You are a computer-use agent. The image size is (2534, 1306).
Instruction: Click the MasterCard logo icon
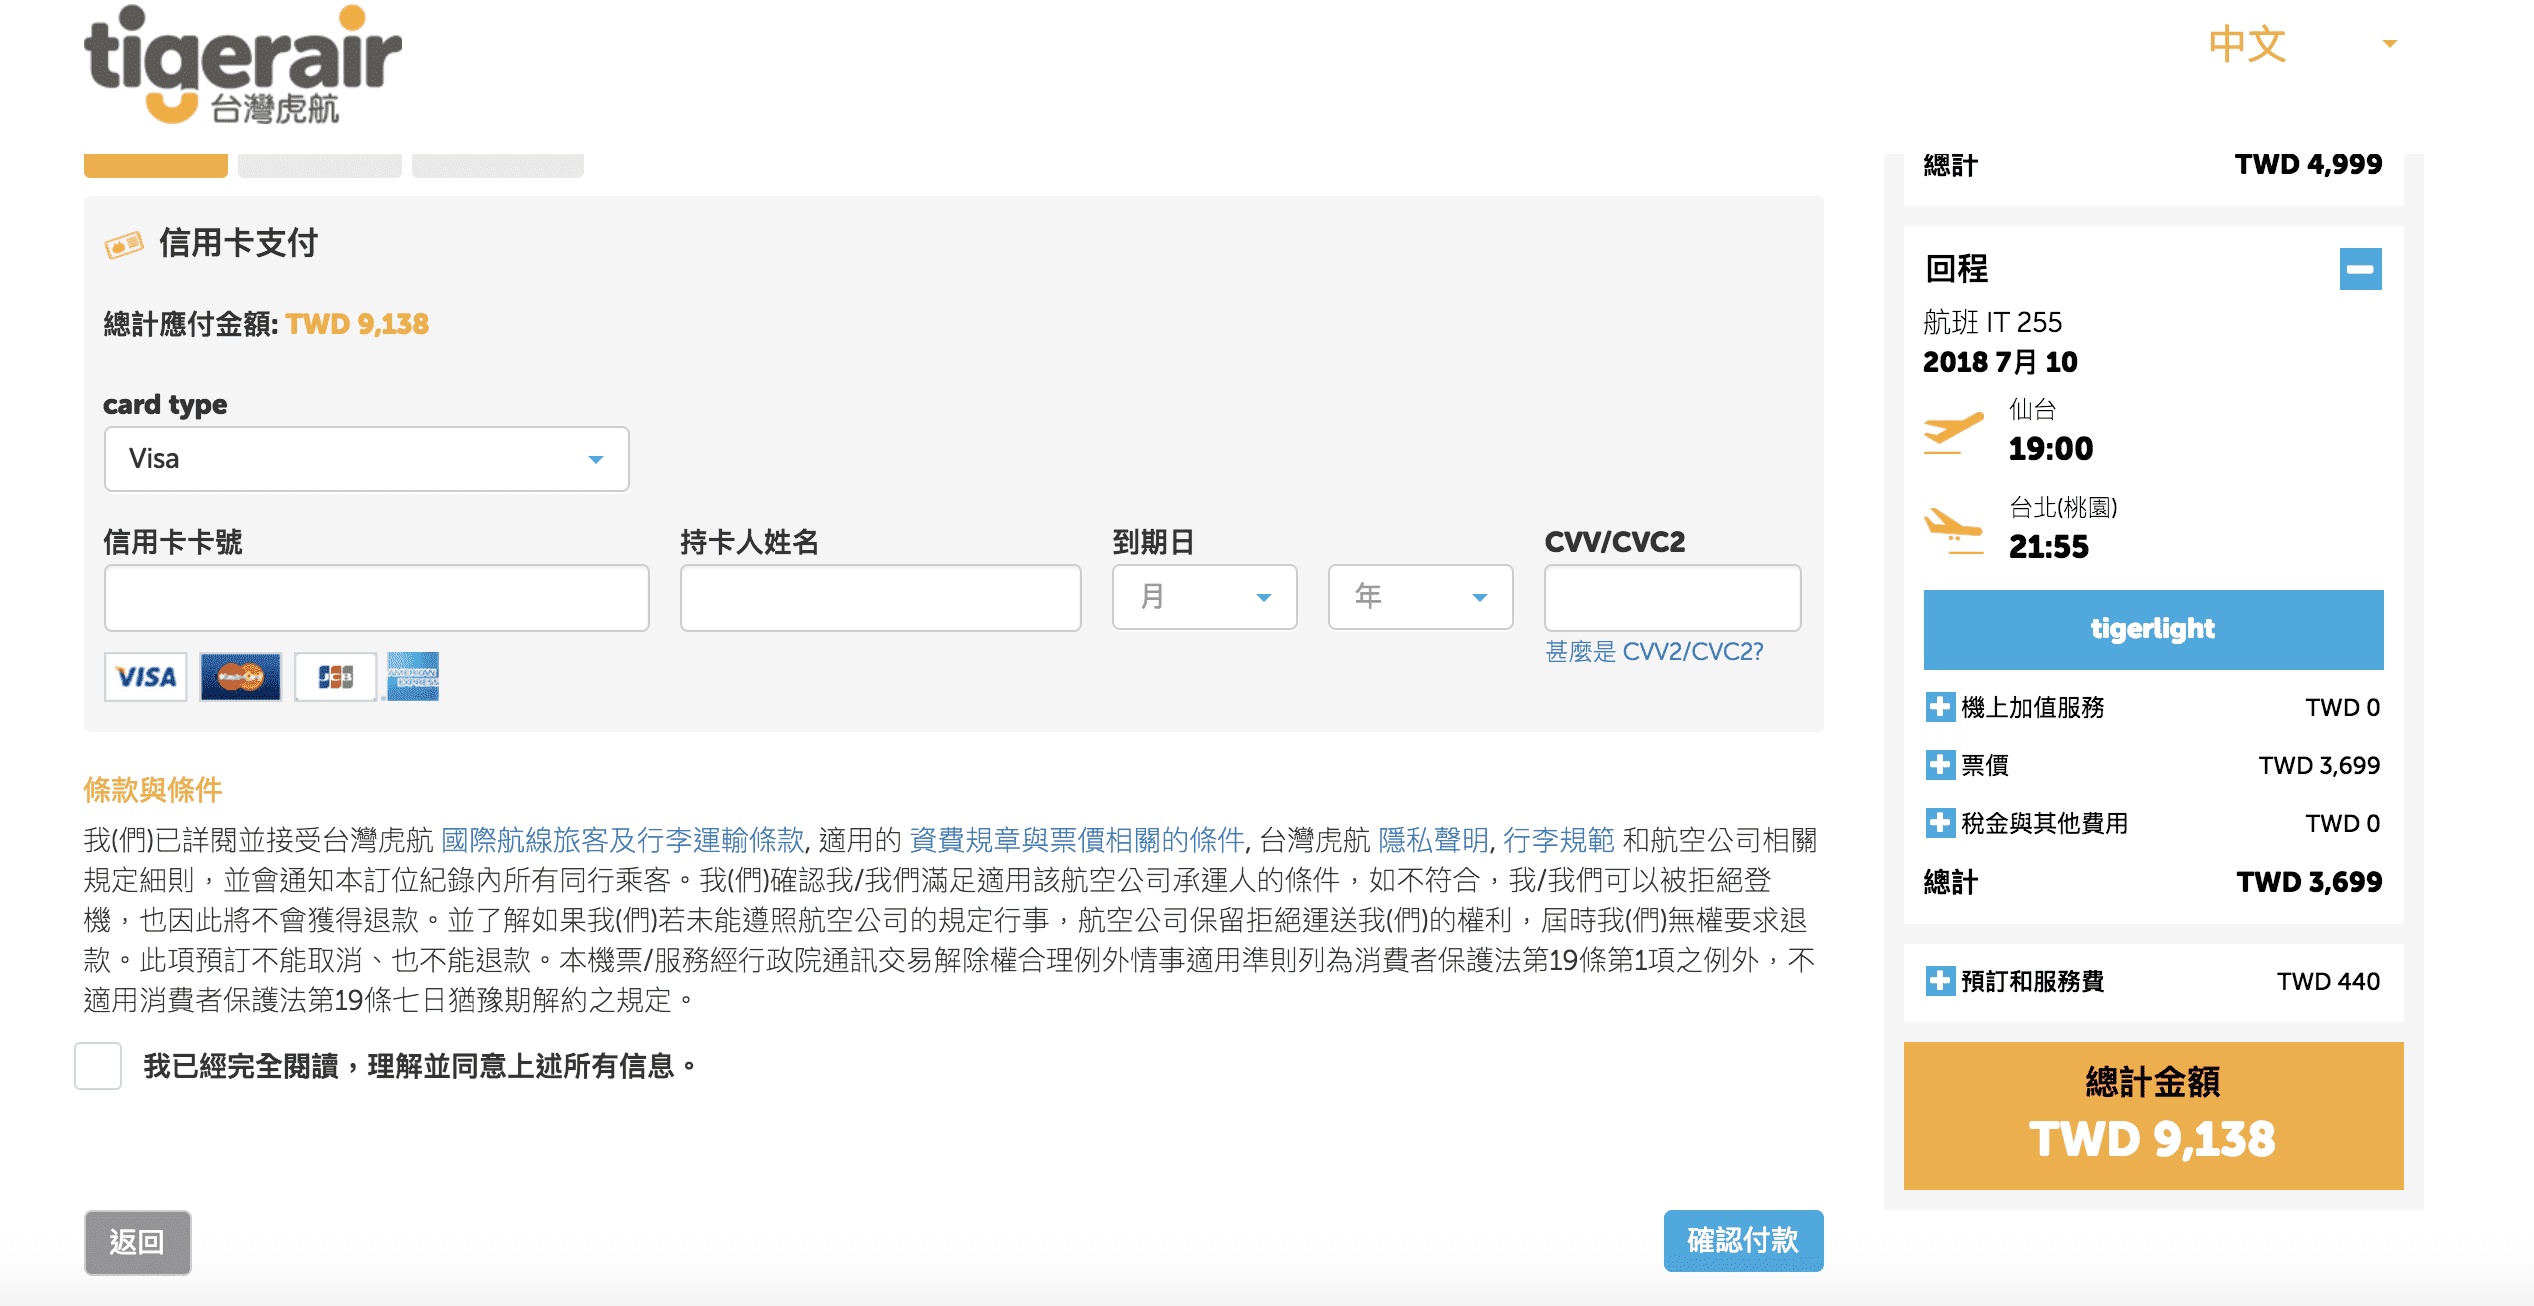[x=240, y=677]
